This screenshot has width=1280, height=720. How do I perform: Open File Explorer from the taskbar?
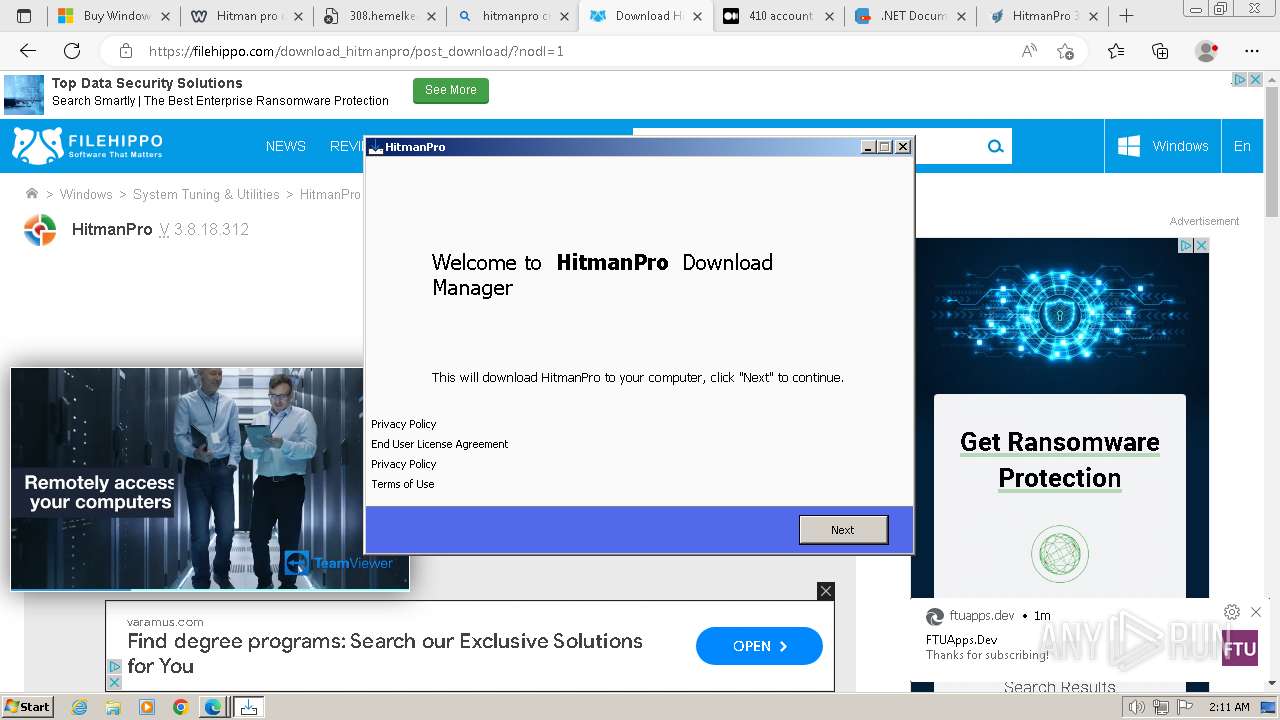(113, 707)
